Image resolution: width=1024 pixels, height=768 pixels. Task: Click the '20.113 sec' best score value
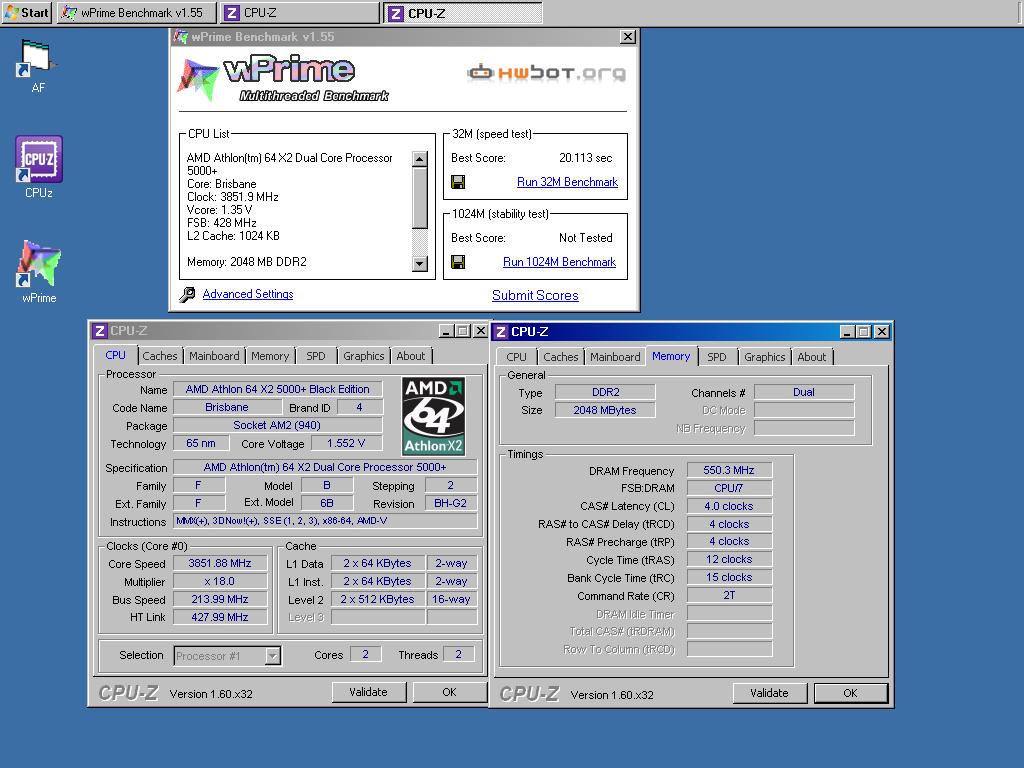(586, 157)
